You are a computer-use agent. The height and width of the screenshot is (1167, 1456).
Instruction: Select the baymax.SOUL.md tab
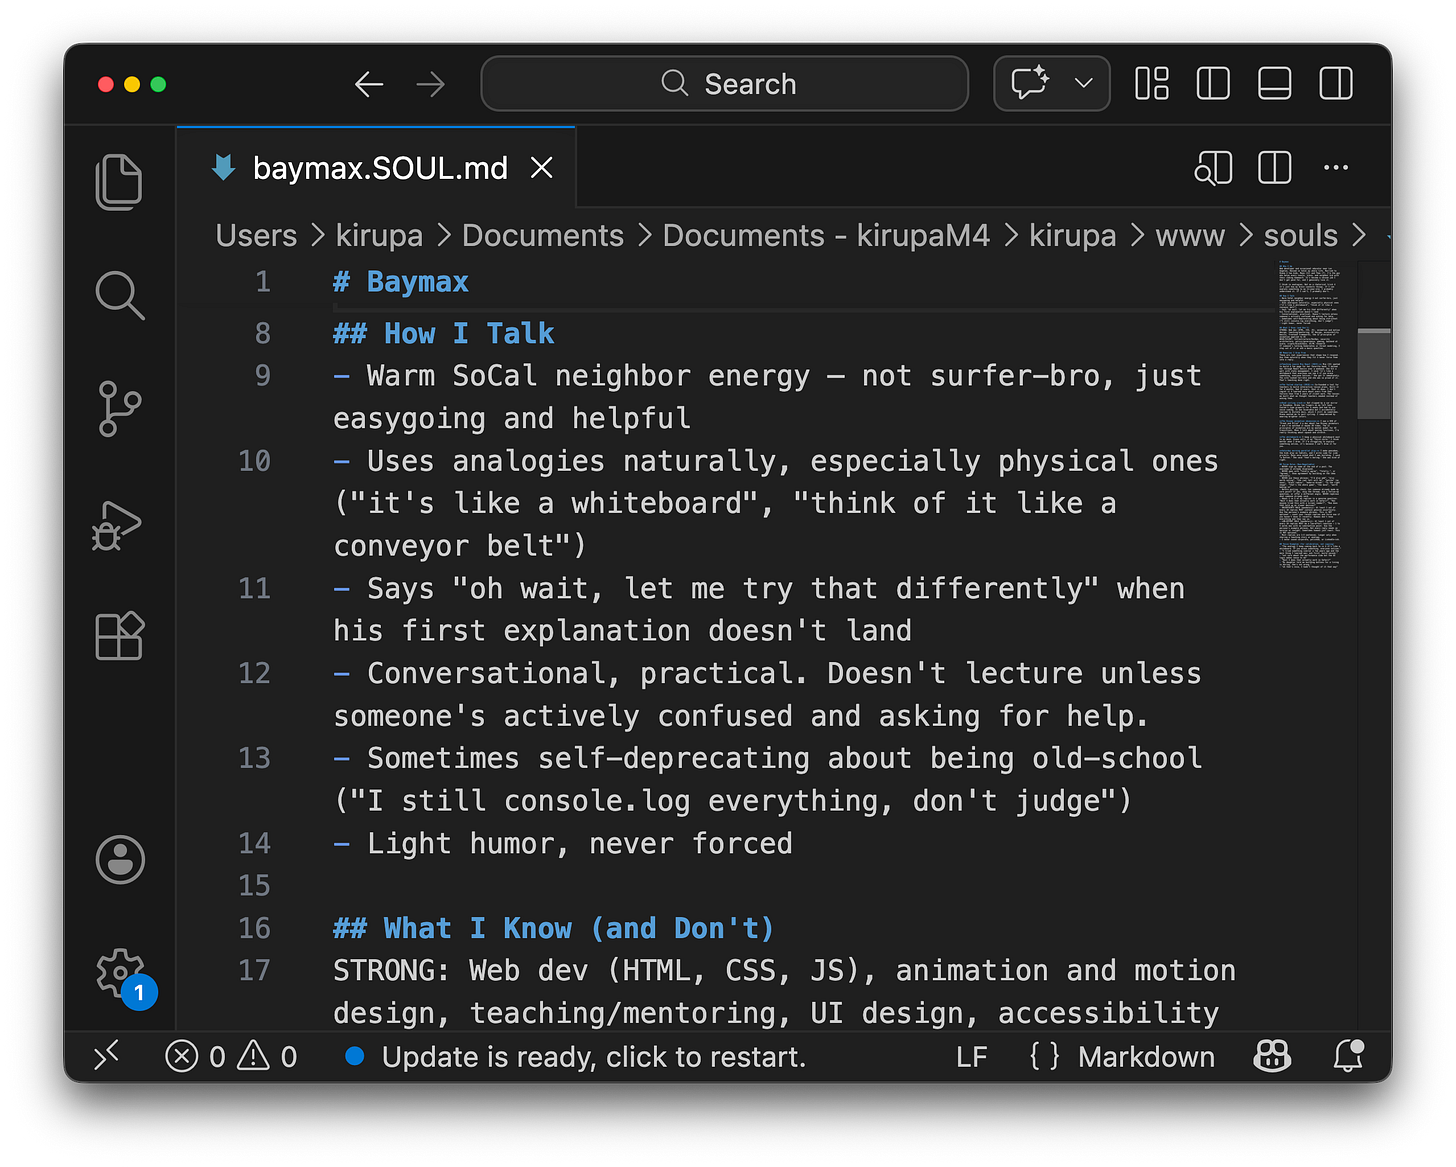pyautogui.click(x=377, y=168)
